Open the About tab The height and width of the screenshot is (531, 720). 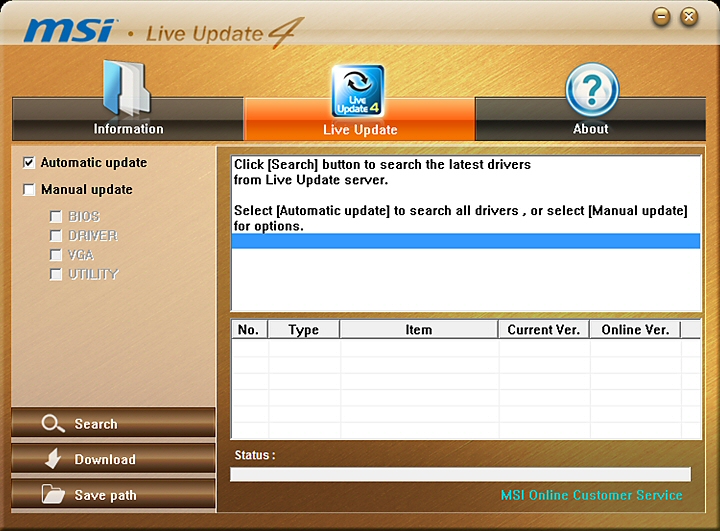coord(591,119)
